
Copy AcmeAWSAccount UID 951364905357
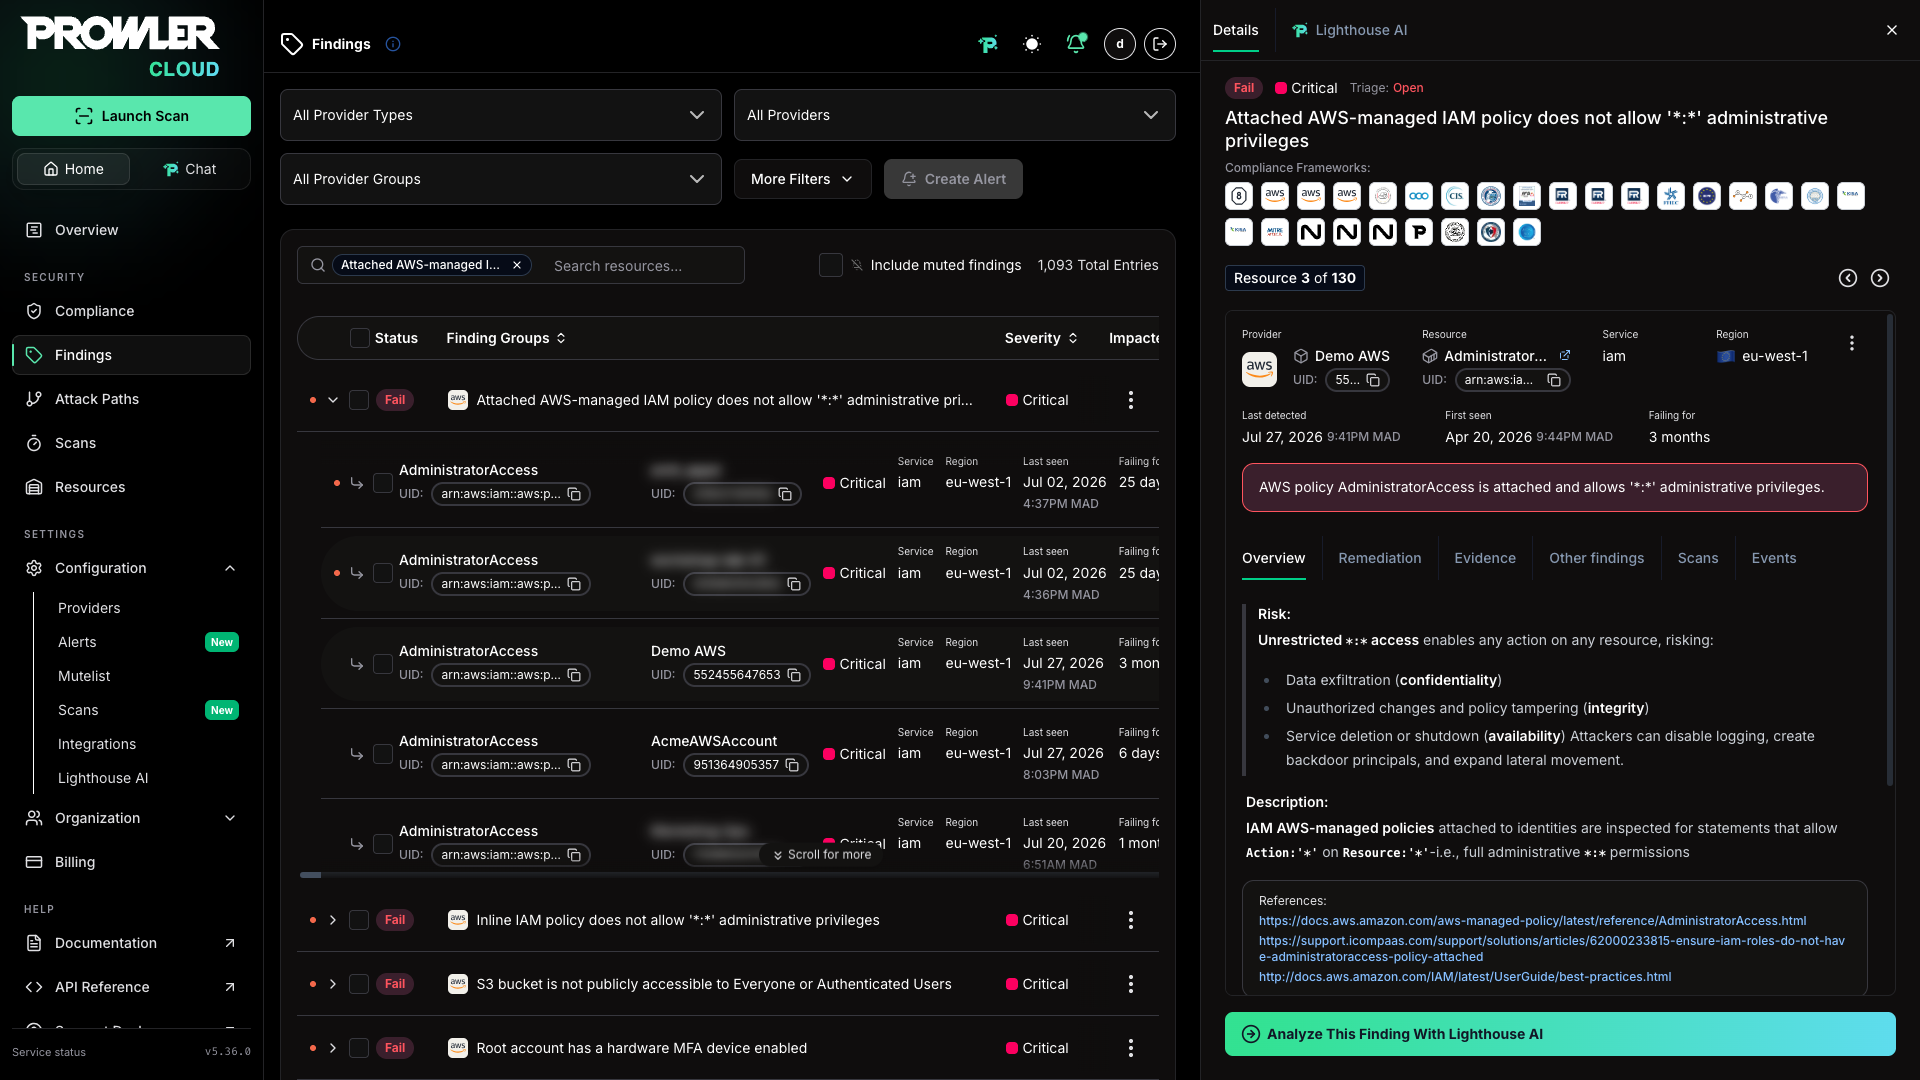tap(792, 765)
